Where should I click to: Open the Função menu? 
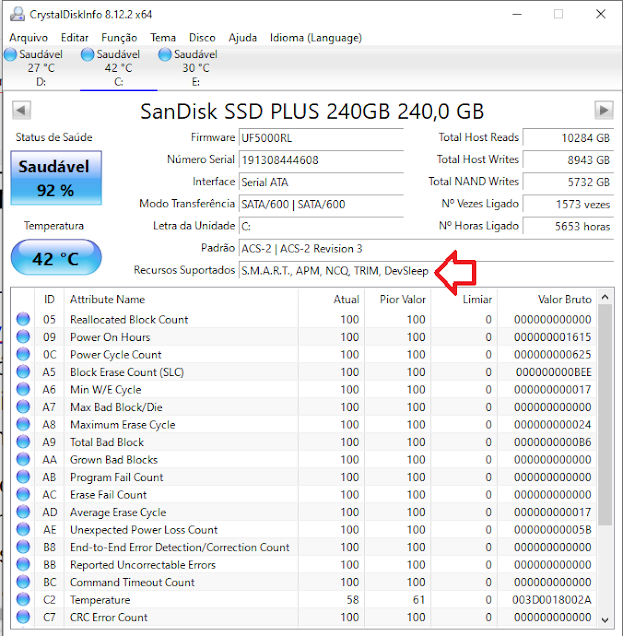pyautogui.click(x=119, y=38)
